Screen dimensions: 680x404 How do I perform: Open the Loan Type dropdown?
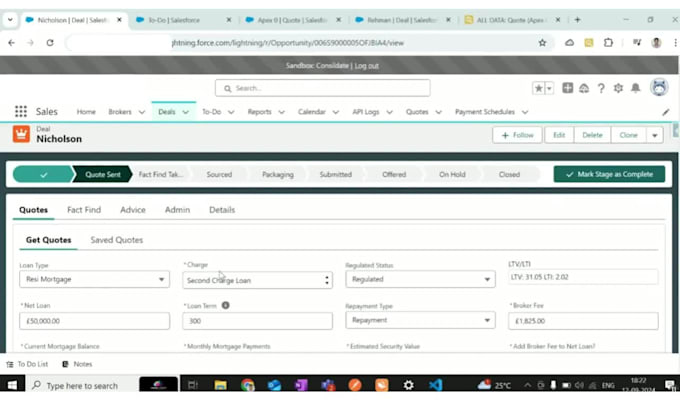(x=95, y=279)
